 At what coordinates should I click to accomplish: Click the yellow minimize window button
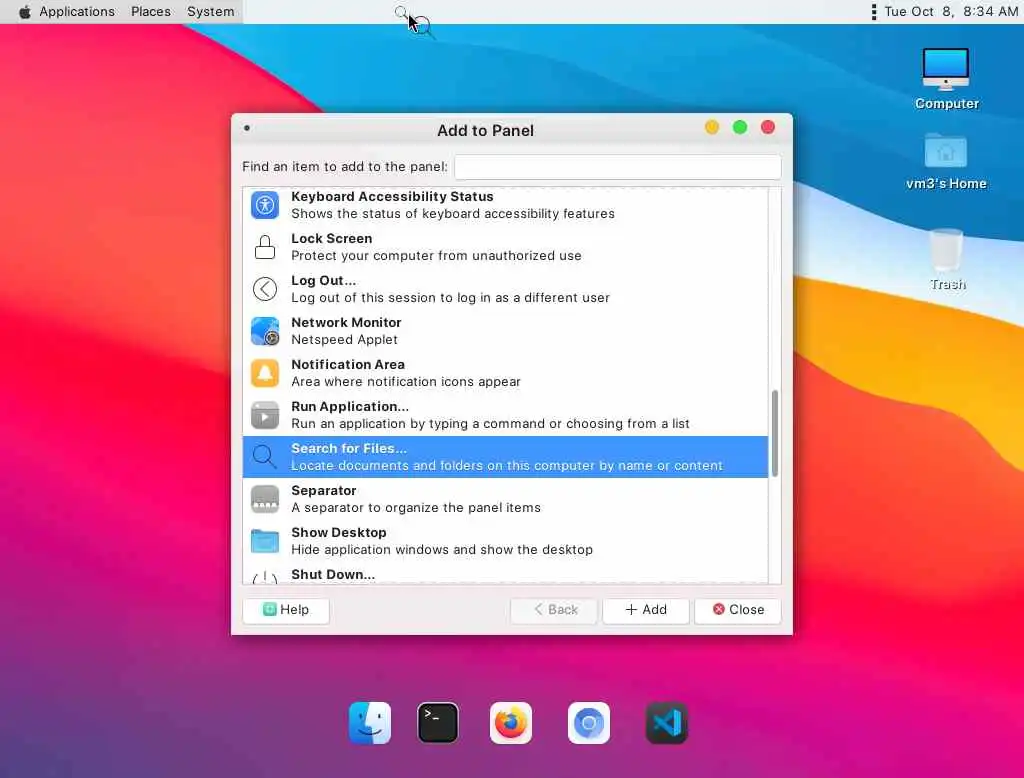[x=712, y=127]
